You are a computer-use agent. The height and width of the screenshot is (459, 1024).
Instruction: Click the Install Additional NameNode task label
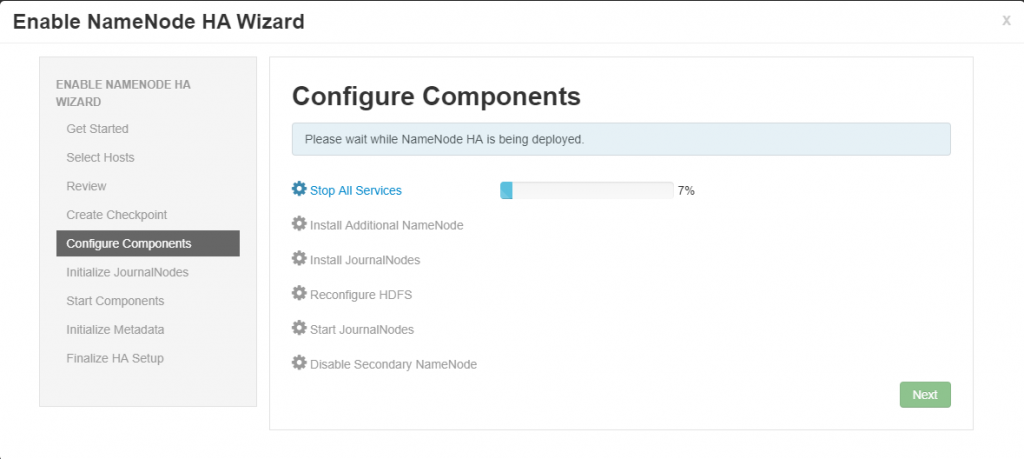point(387,225)
